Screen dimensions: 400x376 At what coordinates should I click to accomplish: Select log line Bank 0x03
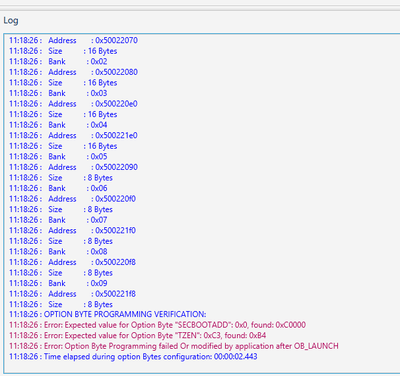[x=58, y=93]
